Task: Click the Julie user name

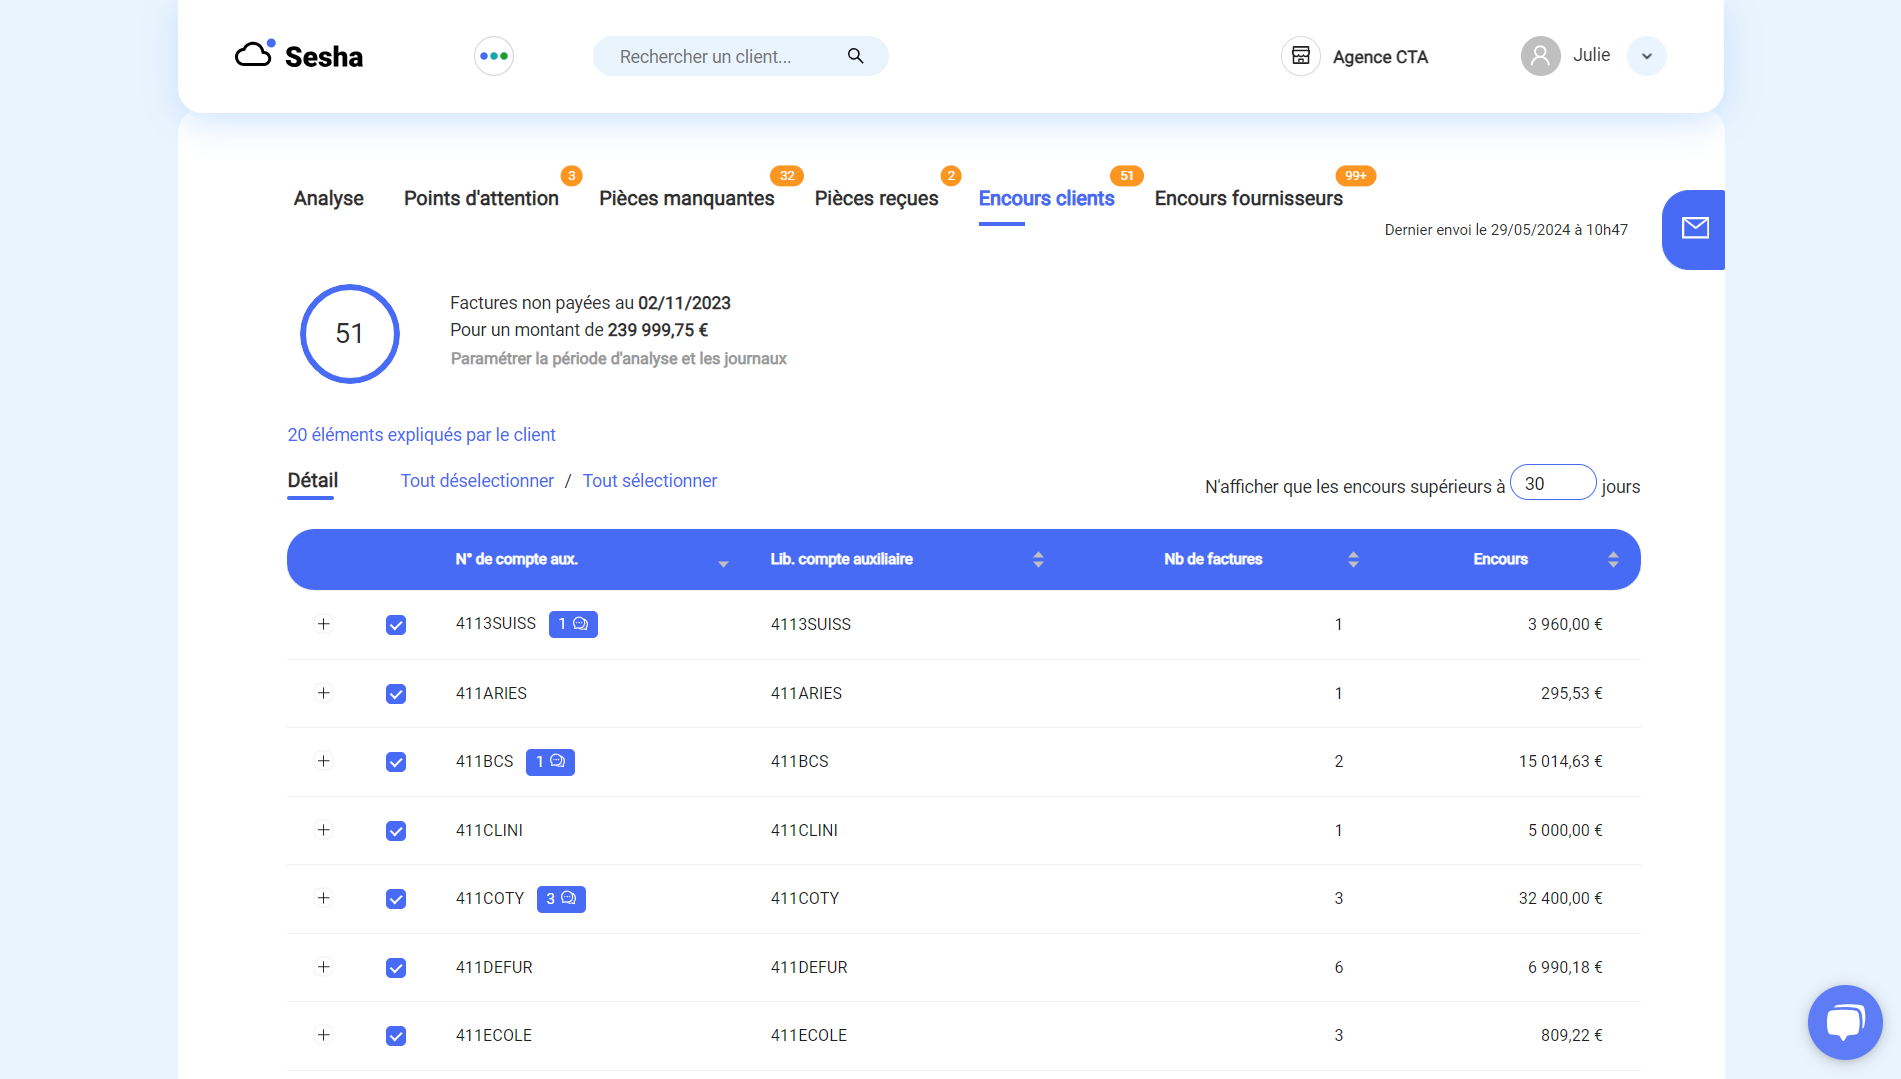Action: (x=1591, y=55)
